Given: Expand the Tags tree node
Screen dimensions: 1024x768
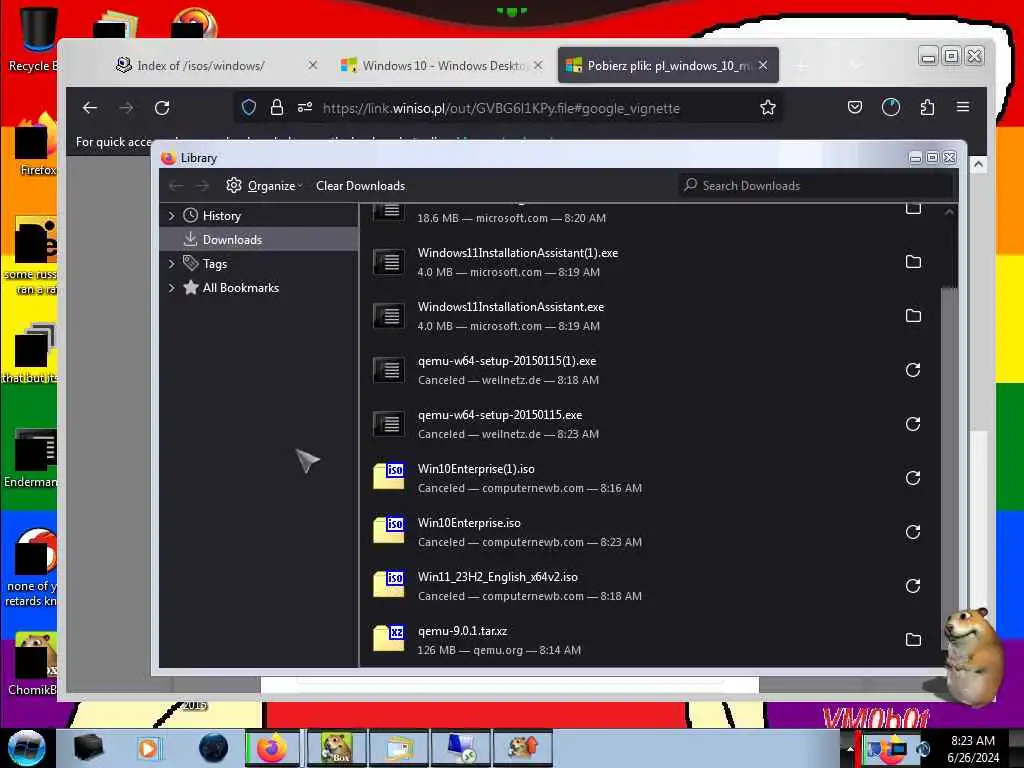Looking at the screenshot, I should [x=172, y=264].
